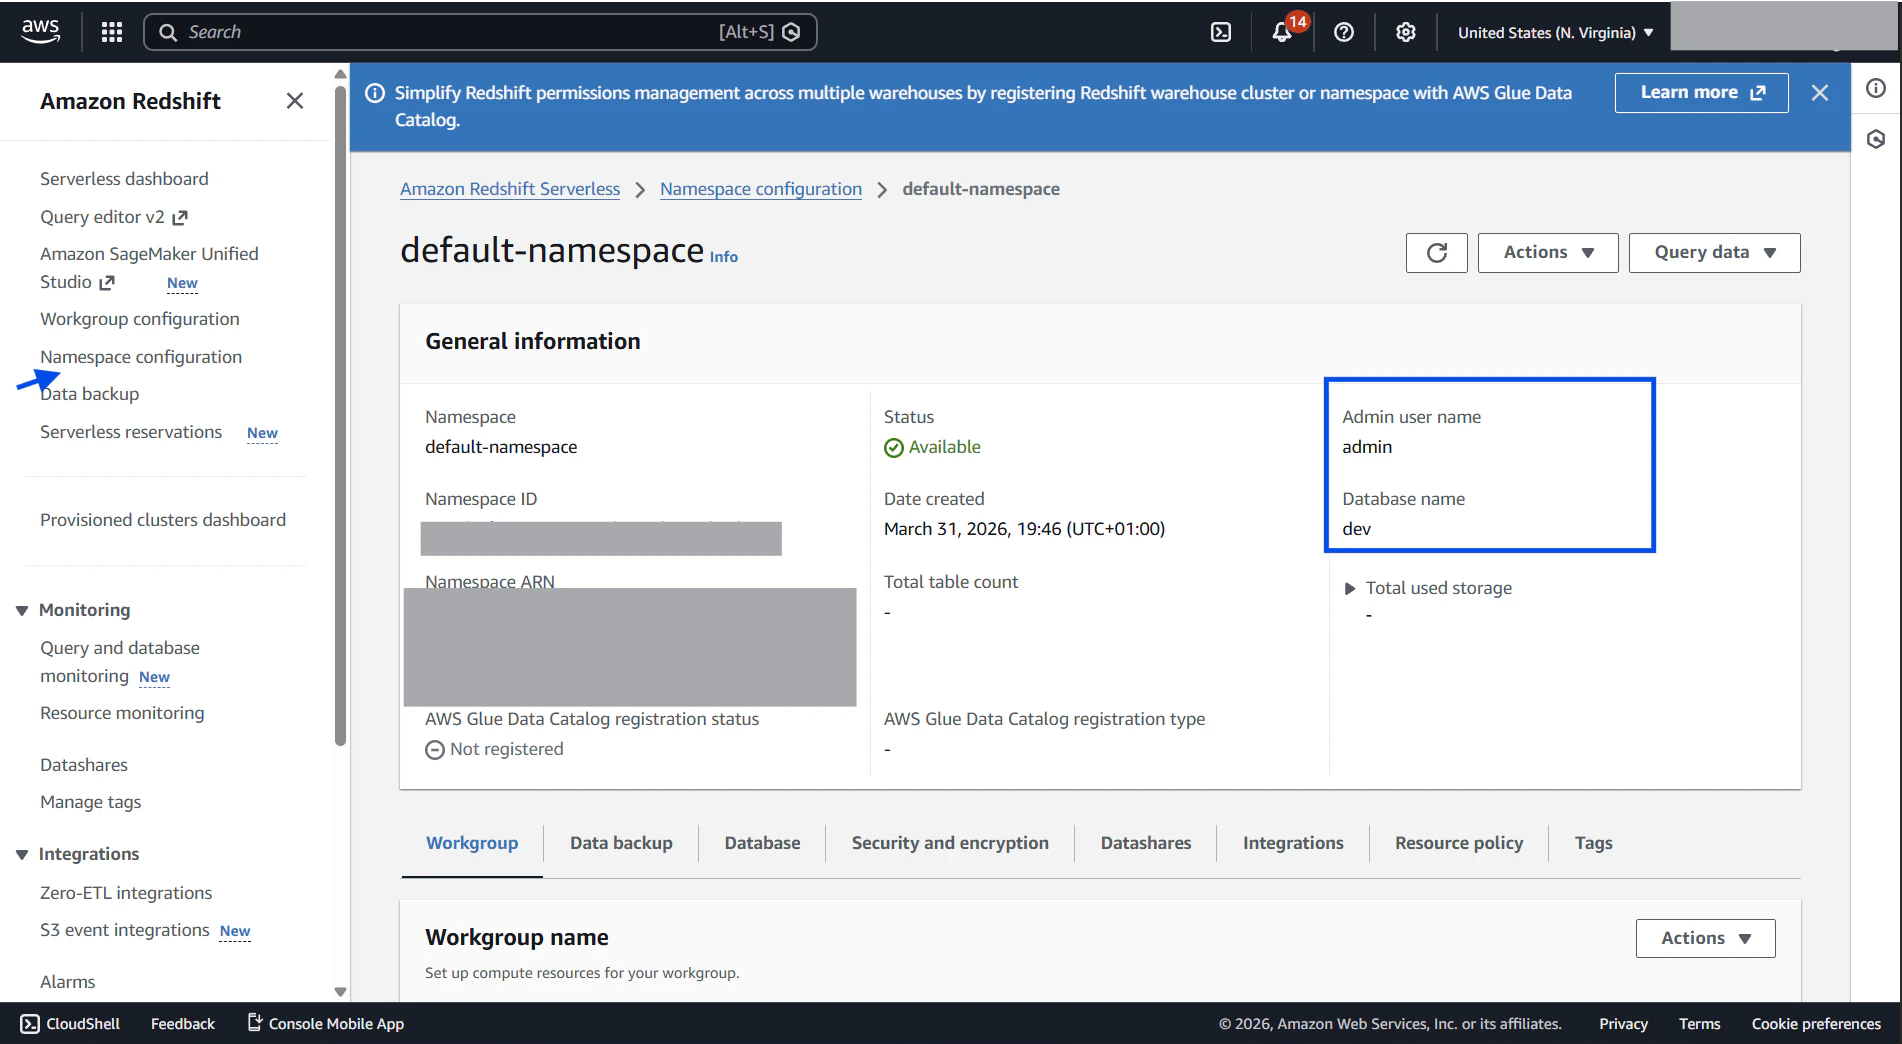The width and height of the screenshot is (1902, 1044).
Task: Open Serverless dashboard in sidebar
Action: click(124, 179)
